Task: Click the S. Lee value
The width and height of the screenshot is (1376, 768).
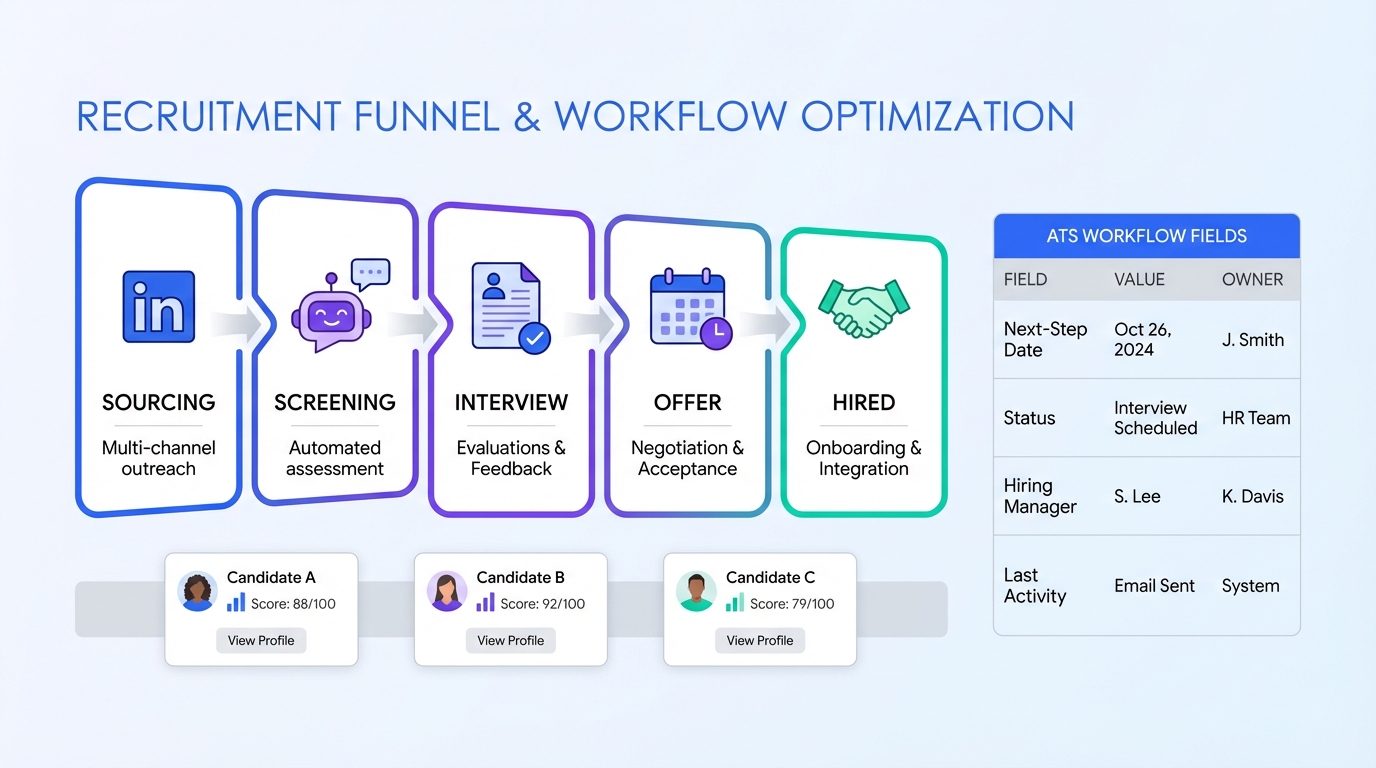Action: [1137, 496]
